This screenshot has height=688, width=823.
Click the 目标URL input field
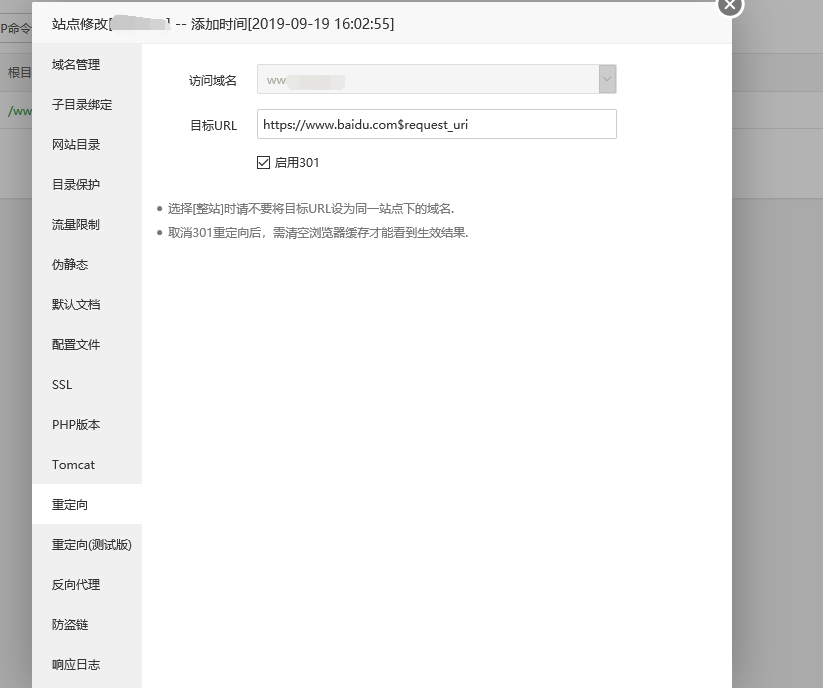[436, 124]
